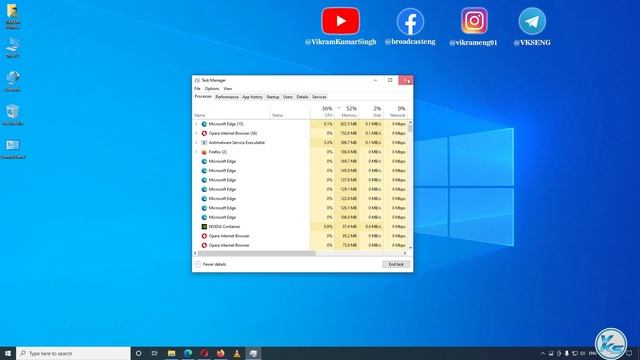
Task: Click the volume icon in system tray
Action: (582, 353)
